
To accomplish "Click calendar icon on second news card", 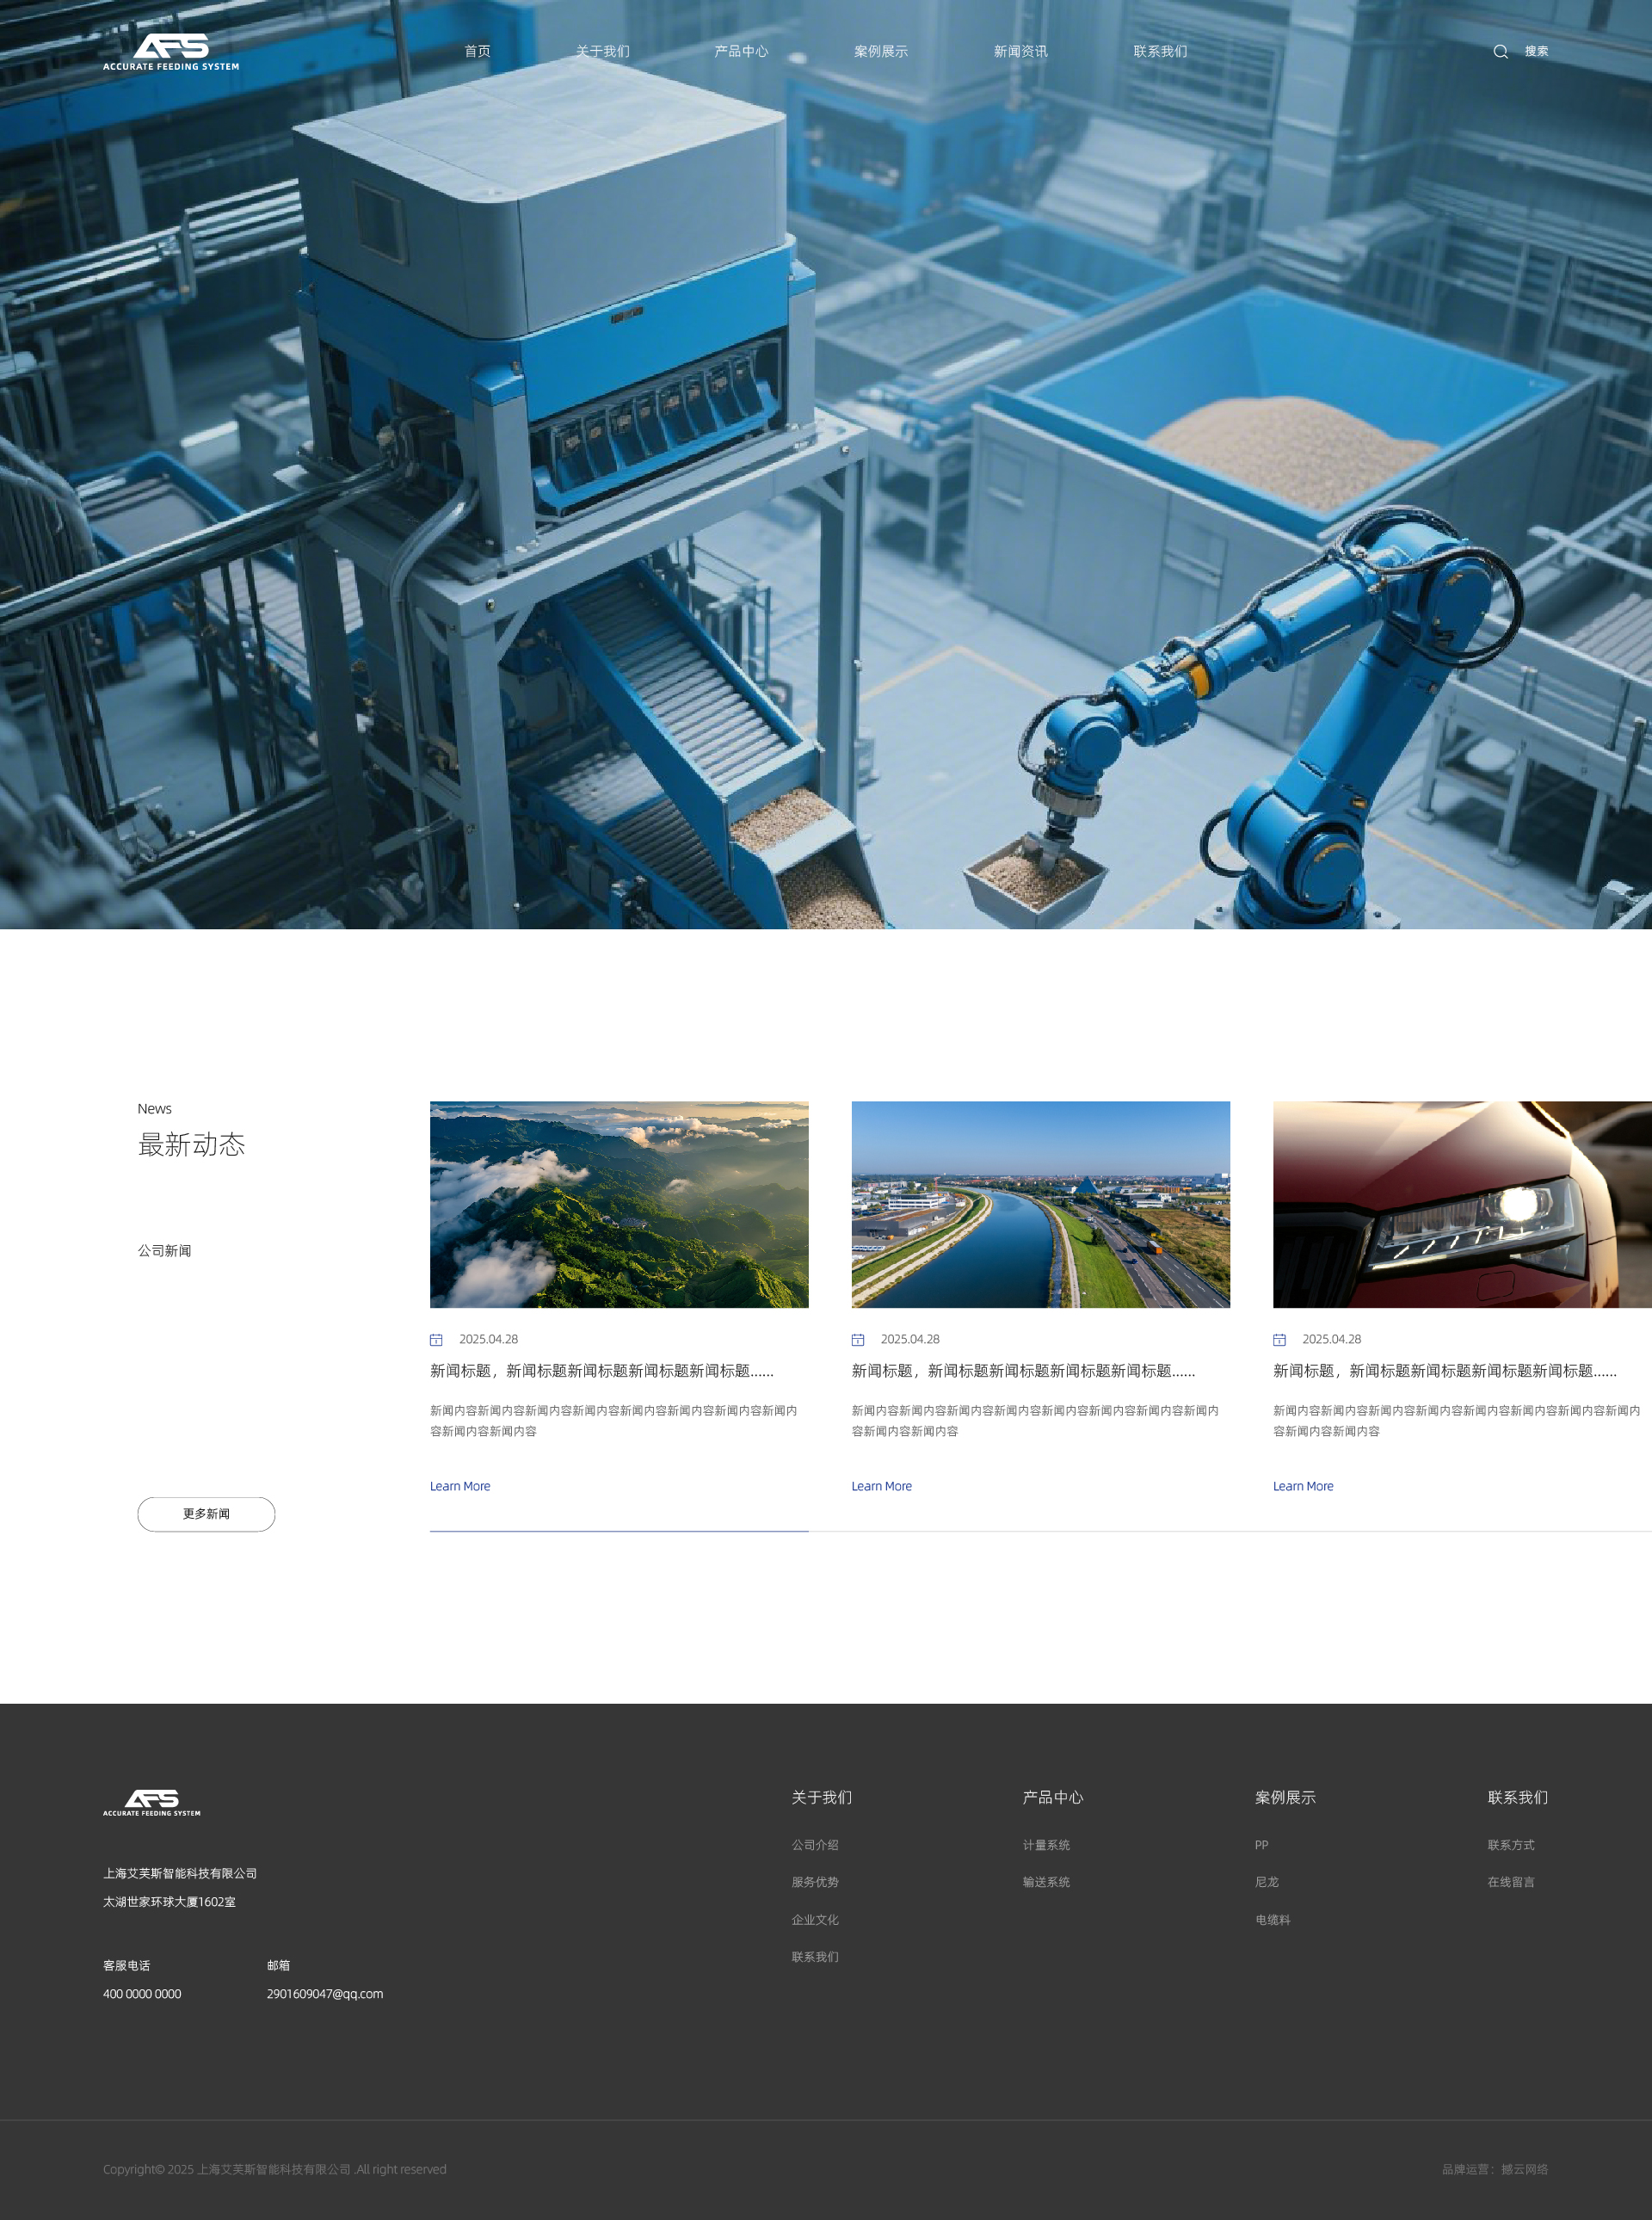I will [x=857, y=1339].
